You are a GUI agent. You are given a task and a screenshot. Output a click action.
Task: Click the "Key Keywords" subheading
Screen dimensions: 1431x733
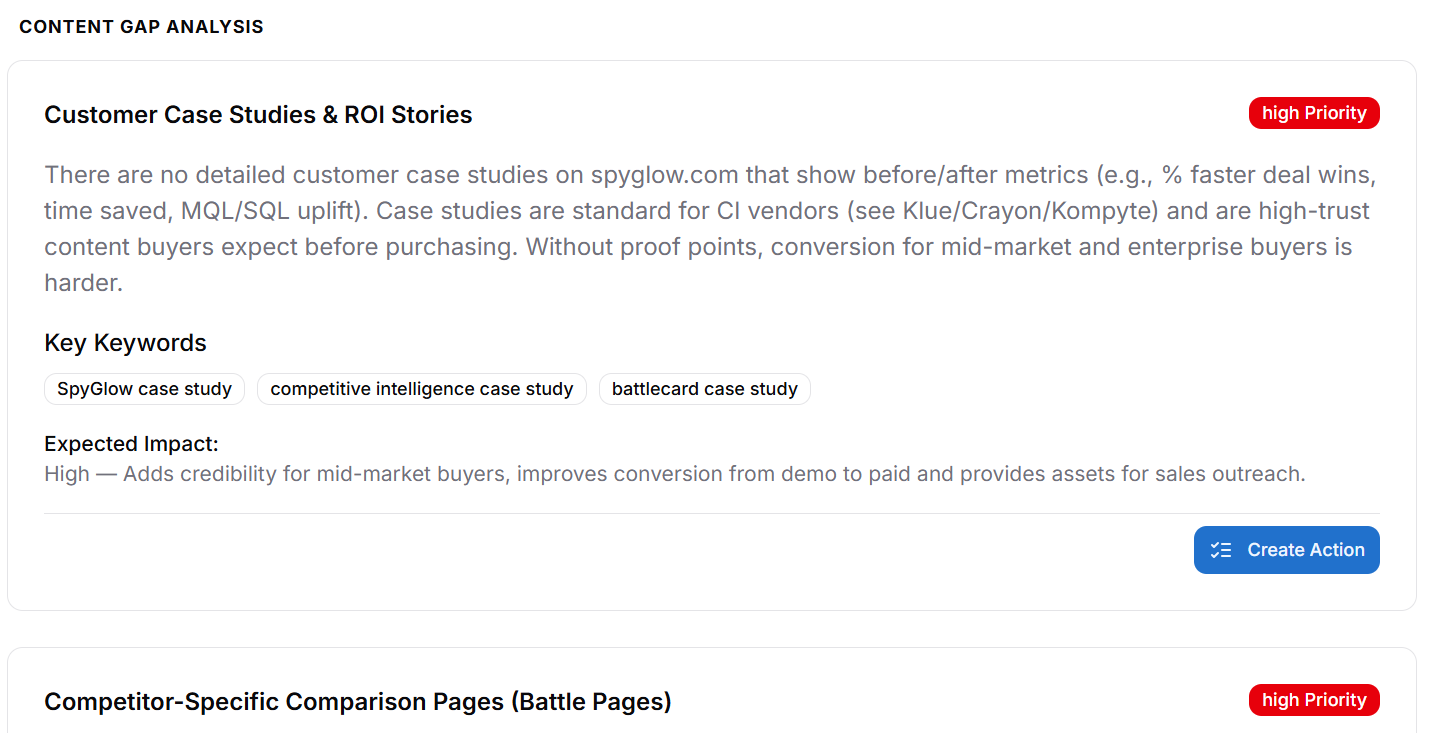125,342
